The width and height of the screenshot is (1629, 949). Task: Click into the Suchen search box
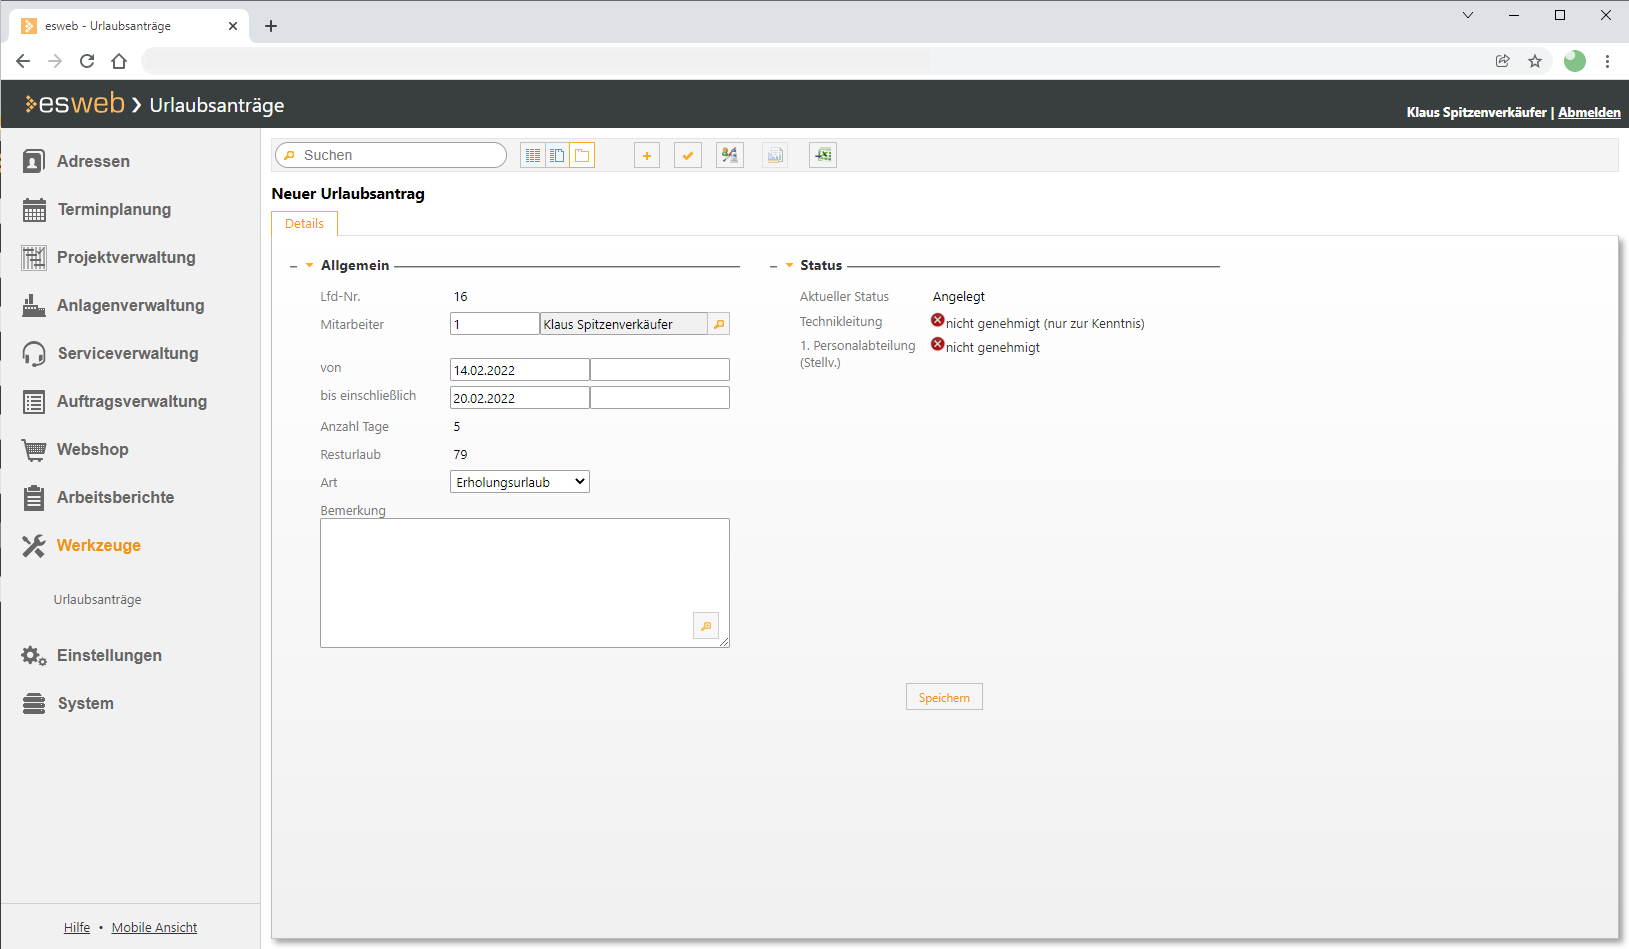tap(400, 155)
